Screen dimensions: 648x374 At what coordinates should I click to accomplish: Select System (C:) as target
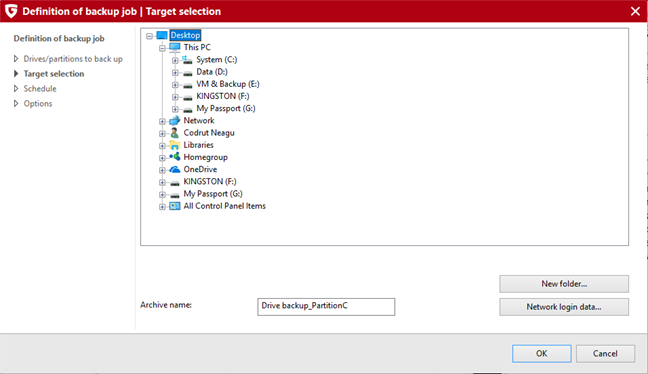(217, 60)
